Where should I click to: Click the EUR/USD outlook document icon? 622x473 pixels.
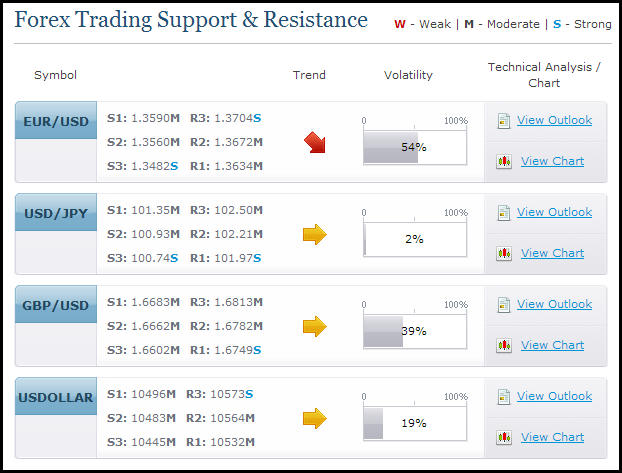(504, 121)
